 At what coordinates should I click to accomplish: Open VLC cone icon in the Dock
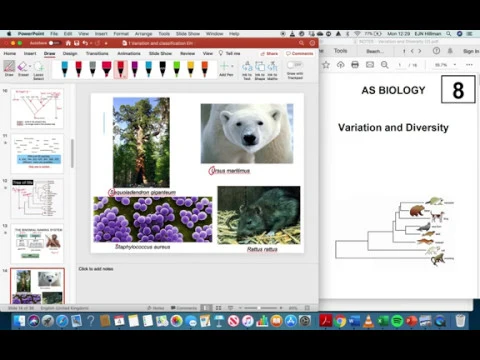coord(369,321)
